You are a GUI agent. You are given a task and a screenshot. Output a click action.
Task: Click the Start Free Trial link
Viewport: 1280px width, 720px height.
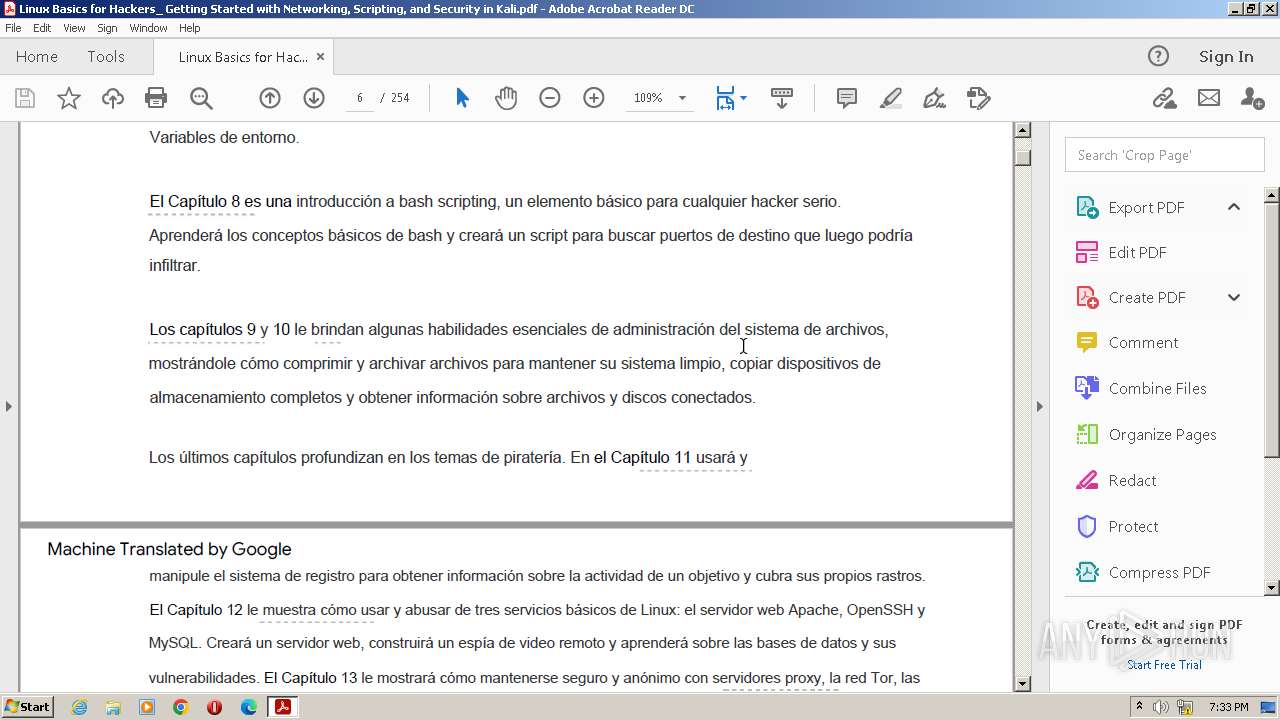click(1164, 665)
